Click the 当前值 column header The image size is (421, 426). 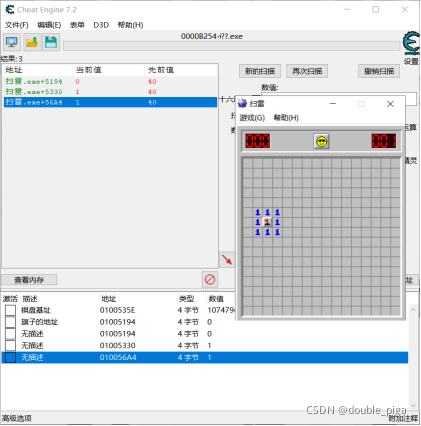click(x=109, y=70)
